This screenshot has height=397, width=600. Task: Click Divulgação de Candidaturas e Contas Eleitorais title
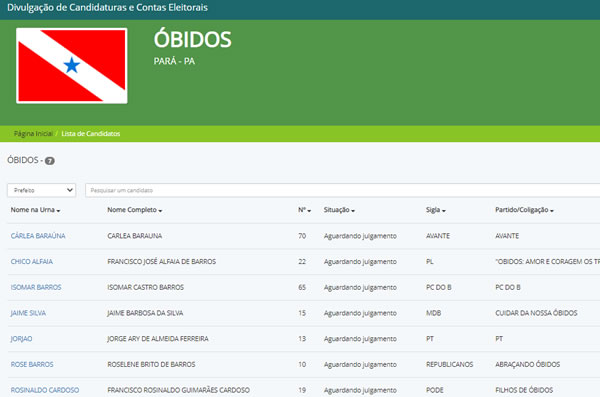108,8
